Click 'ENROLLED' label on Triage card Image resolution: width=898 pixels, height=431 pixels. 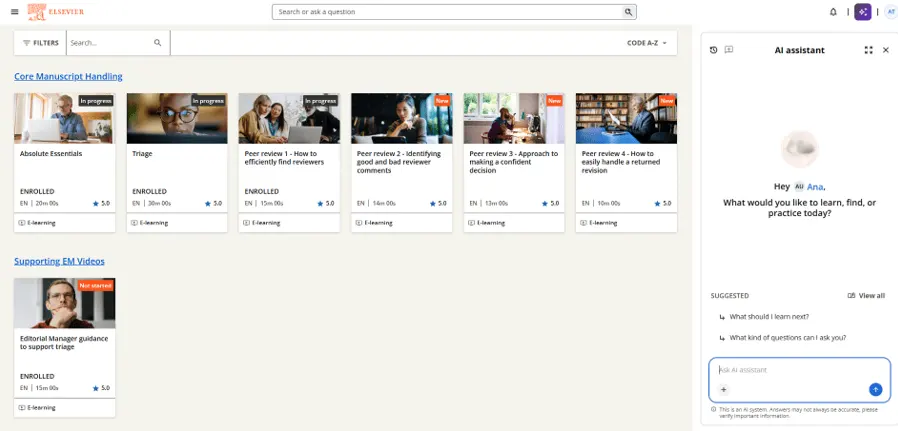coord(149,191)
